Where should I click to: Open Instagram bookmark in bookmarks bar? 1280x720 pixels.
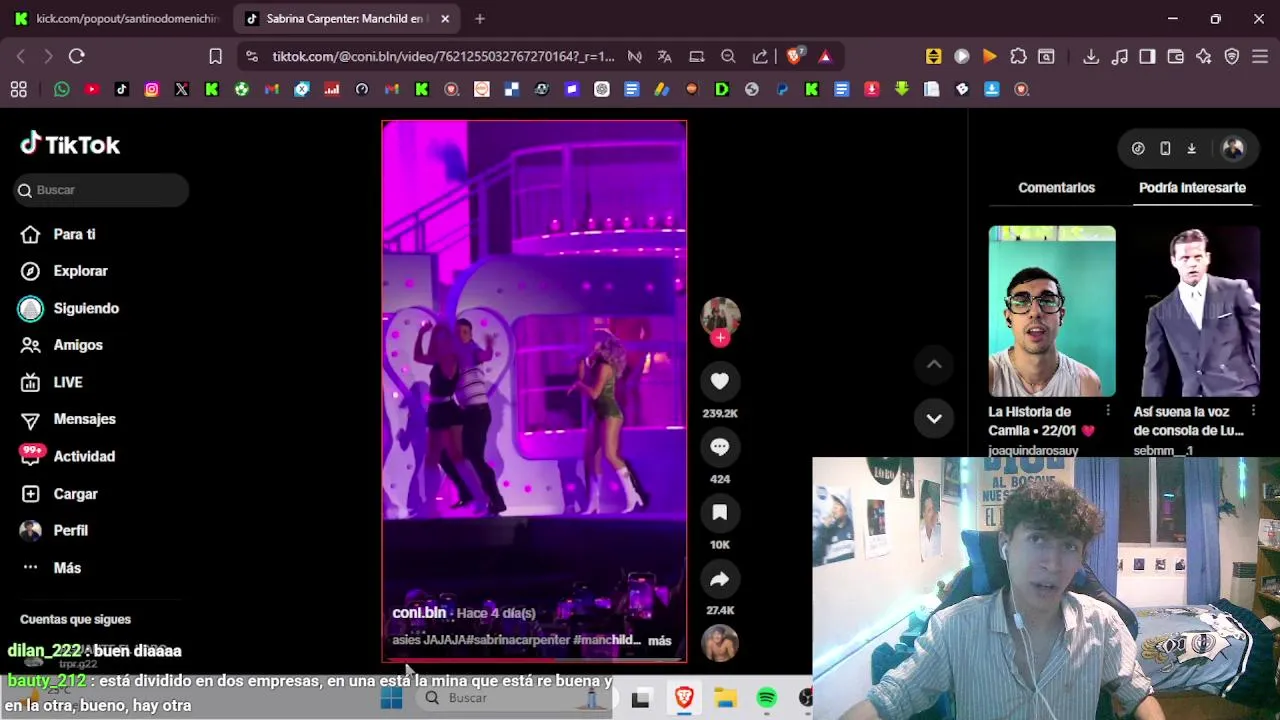tap(152, 89)
